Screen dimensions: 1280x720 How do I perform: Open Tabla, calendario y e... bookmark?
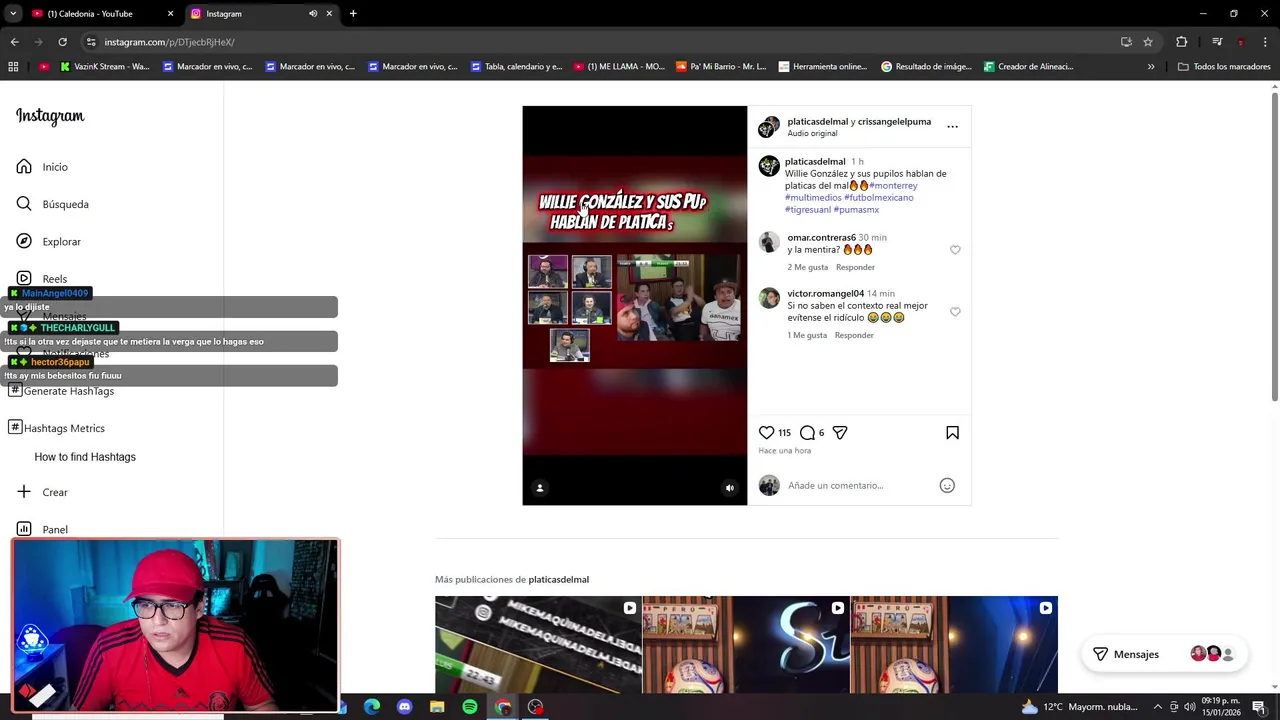pyautogui.click(x=516, y=67)
